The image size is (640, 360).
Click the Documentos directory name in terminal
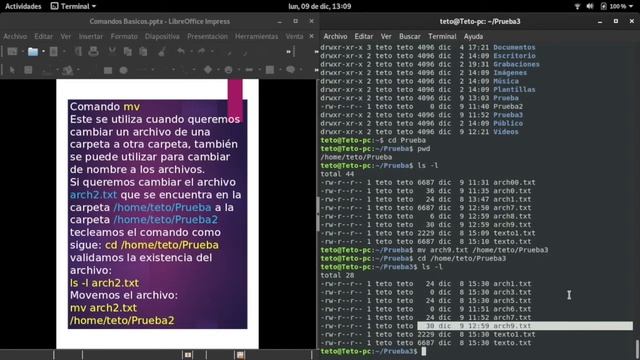(x=514, y=47)
